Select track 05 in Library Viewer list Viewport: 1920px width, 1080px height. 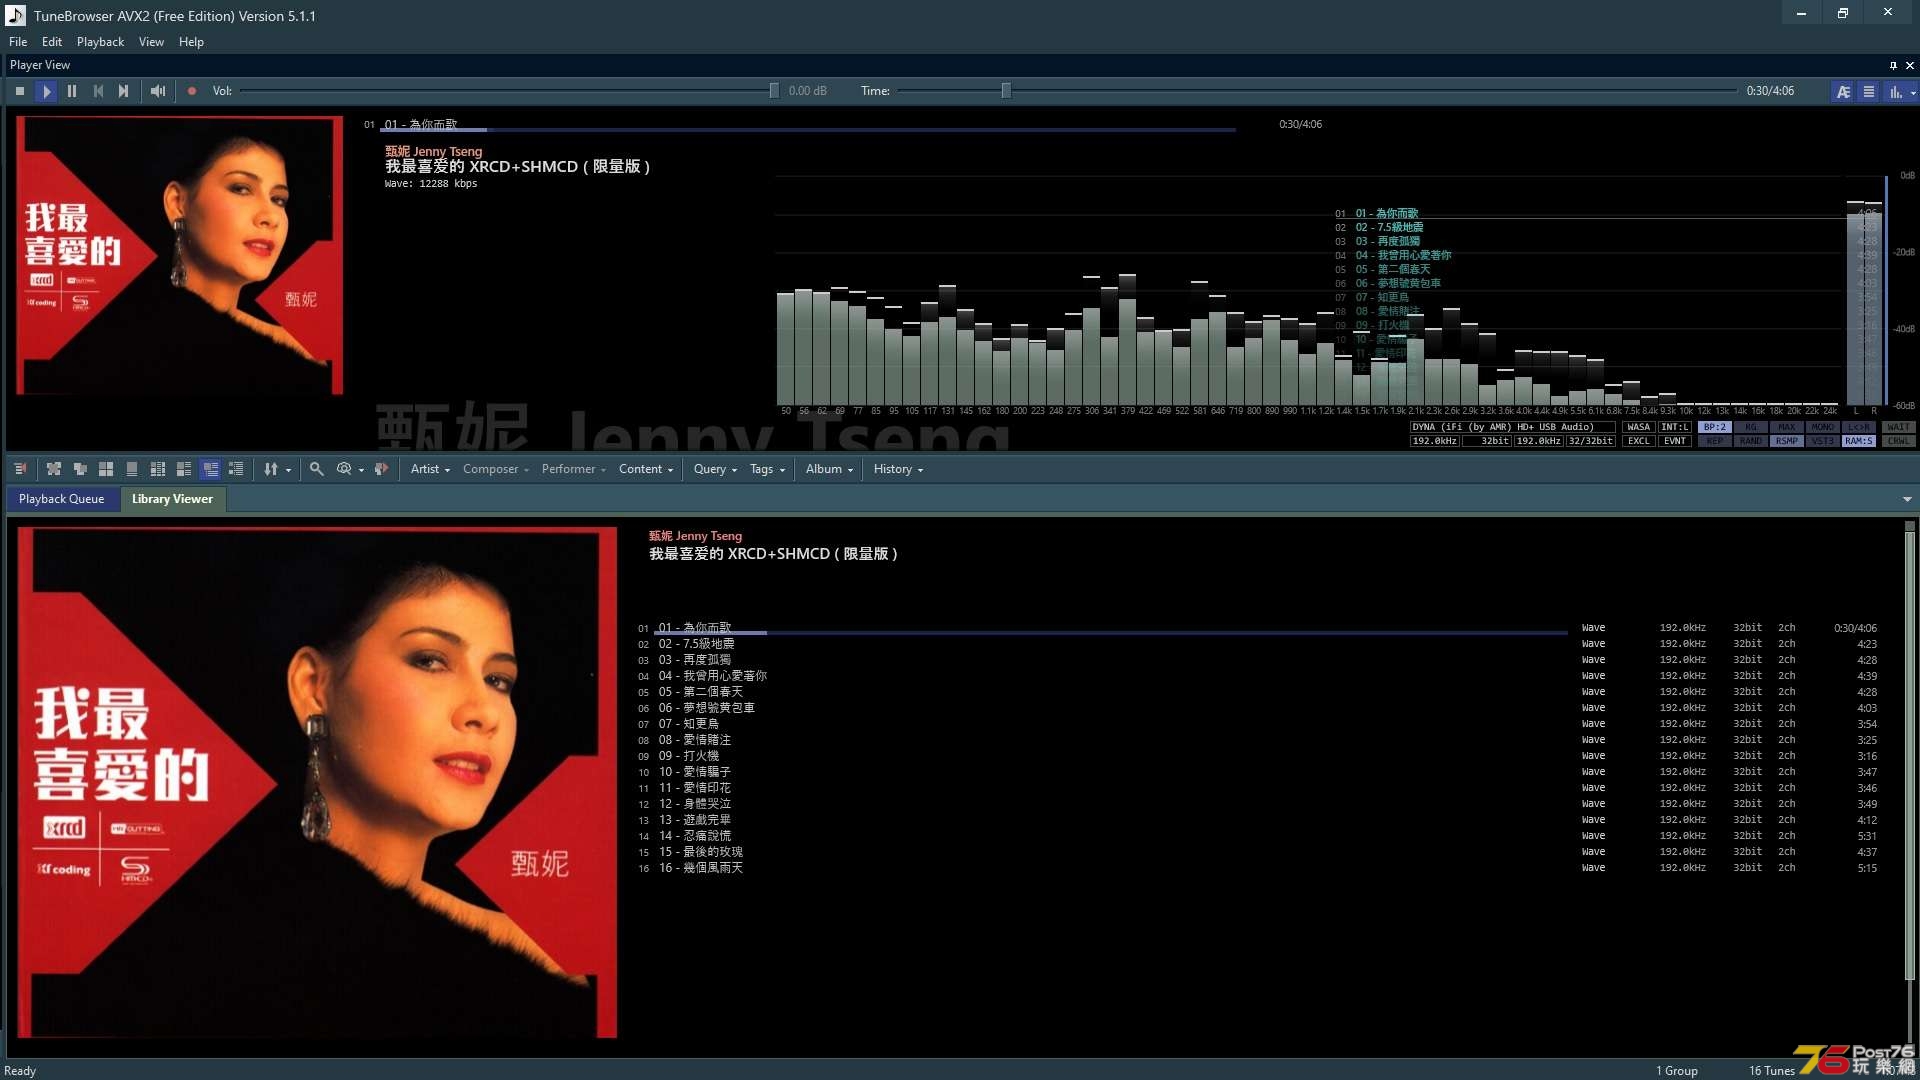pos(1257,692)
